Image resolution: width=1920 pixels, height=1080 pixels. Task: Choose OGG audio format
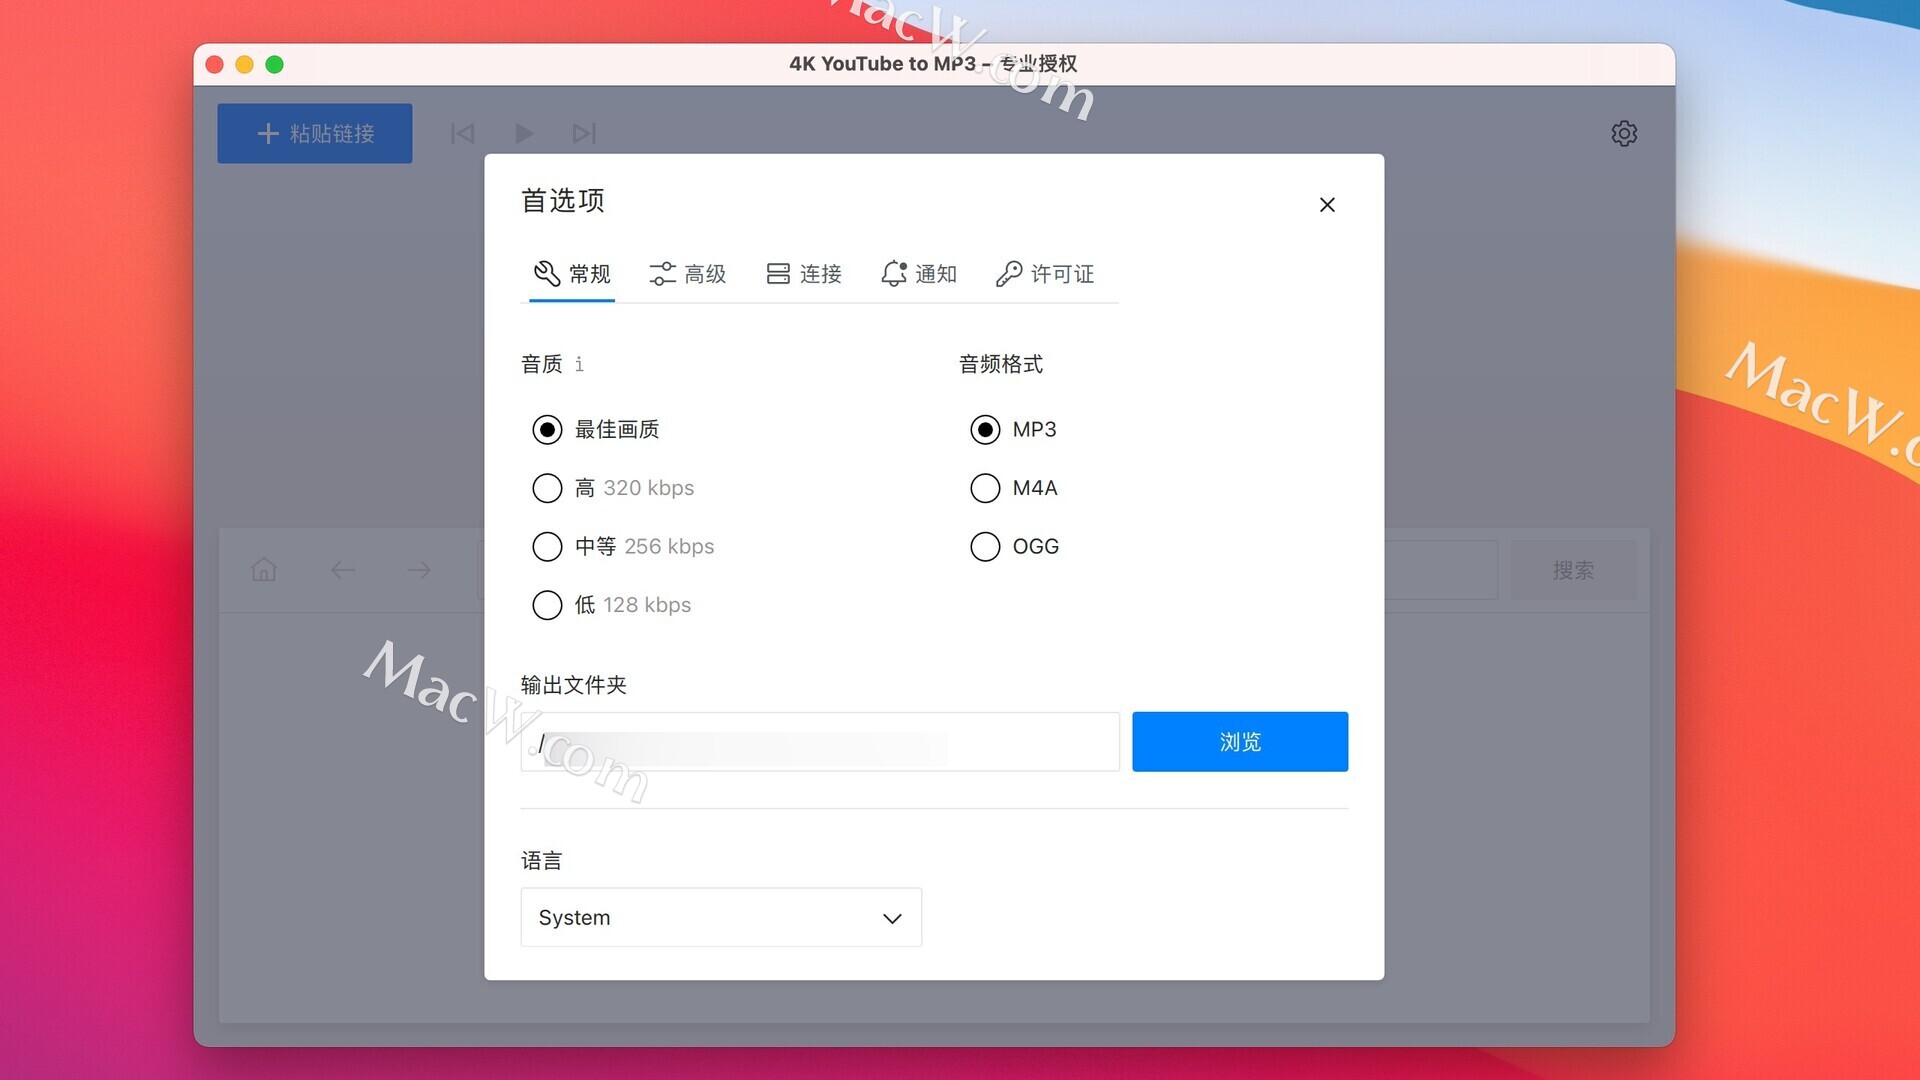pyautogui.click(x=1015, y=546)
